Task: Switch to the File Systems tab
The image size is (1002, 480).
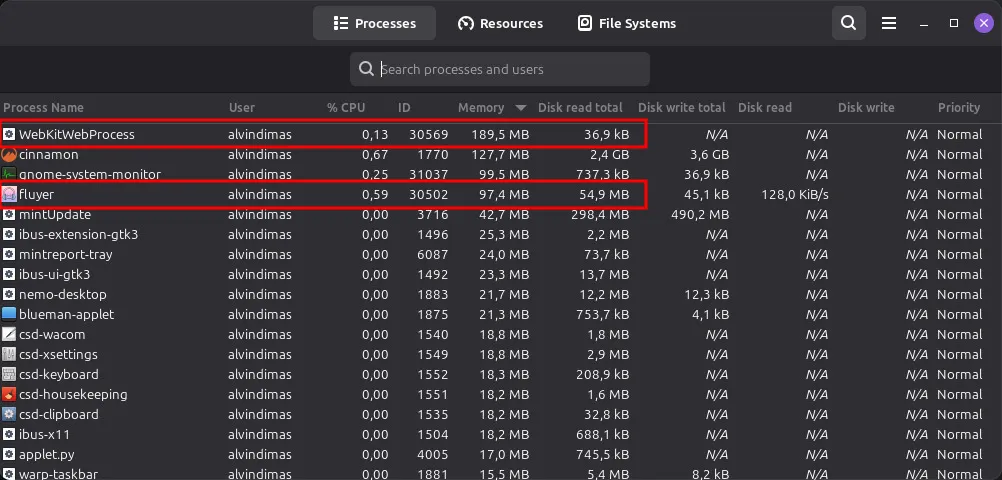Action: tap(627, 24)
